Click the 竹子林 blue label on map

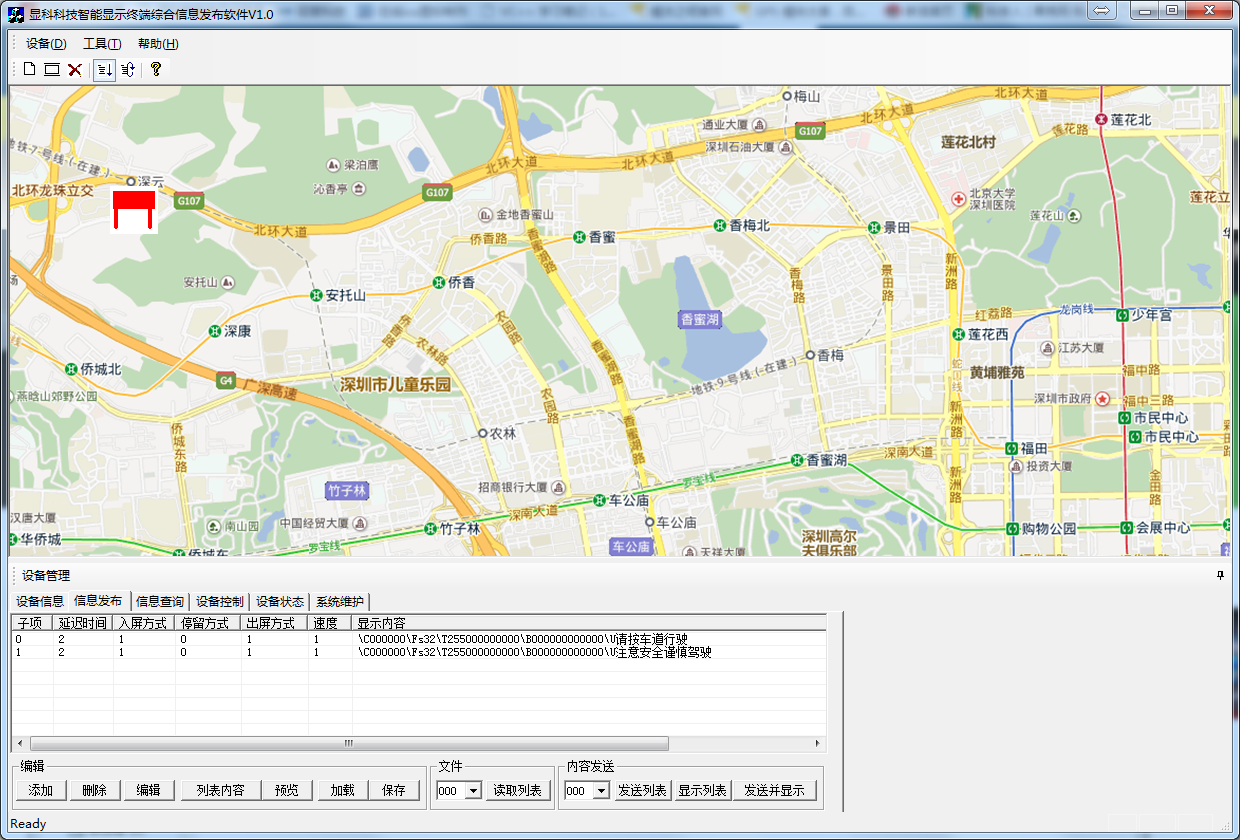coord(348,490)
